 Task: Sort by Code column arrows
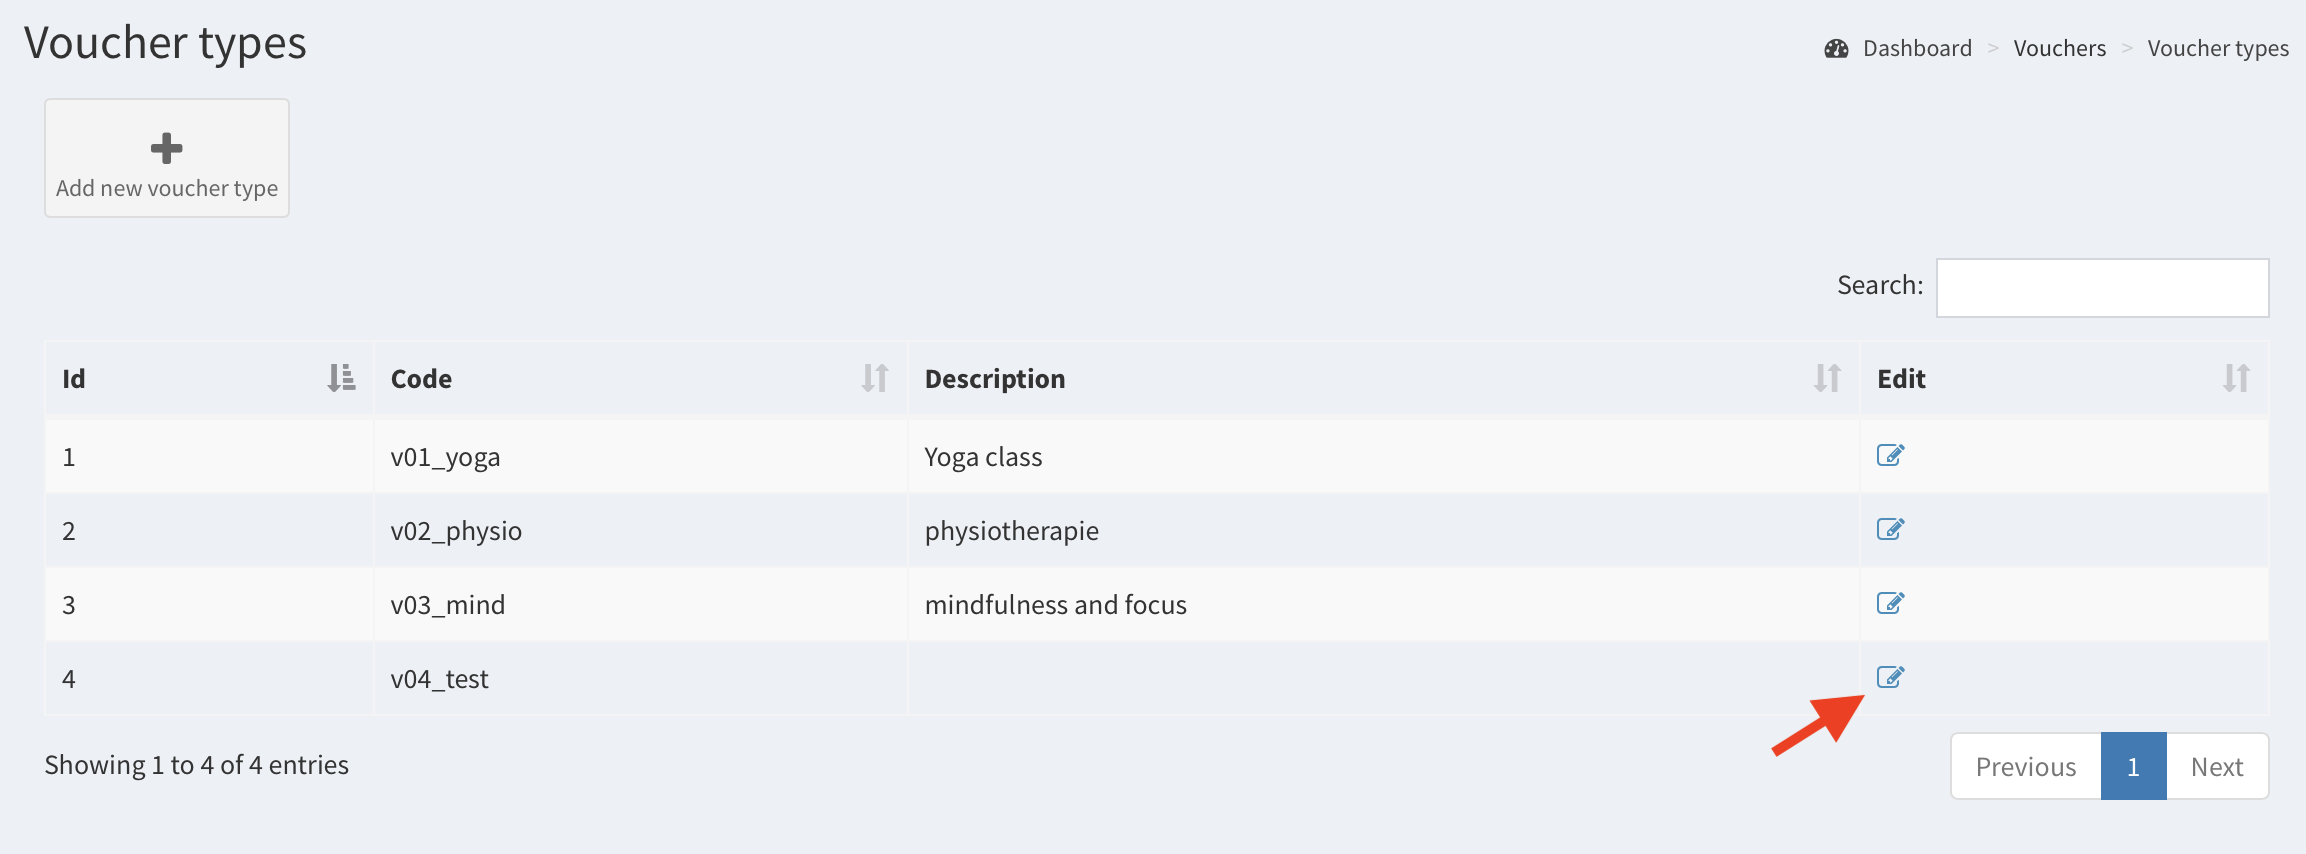tap(875, 378)
